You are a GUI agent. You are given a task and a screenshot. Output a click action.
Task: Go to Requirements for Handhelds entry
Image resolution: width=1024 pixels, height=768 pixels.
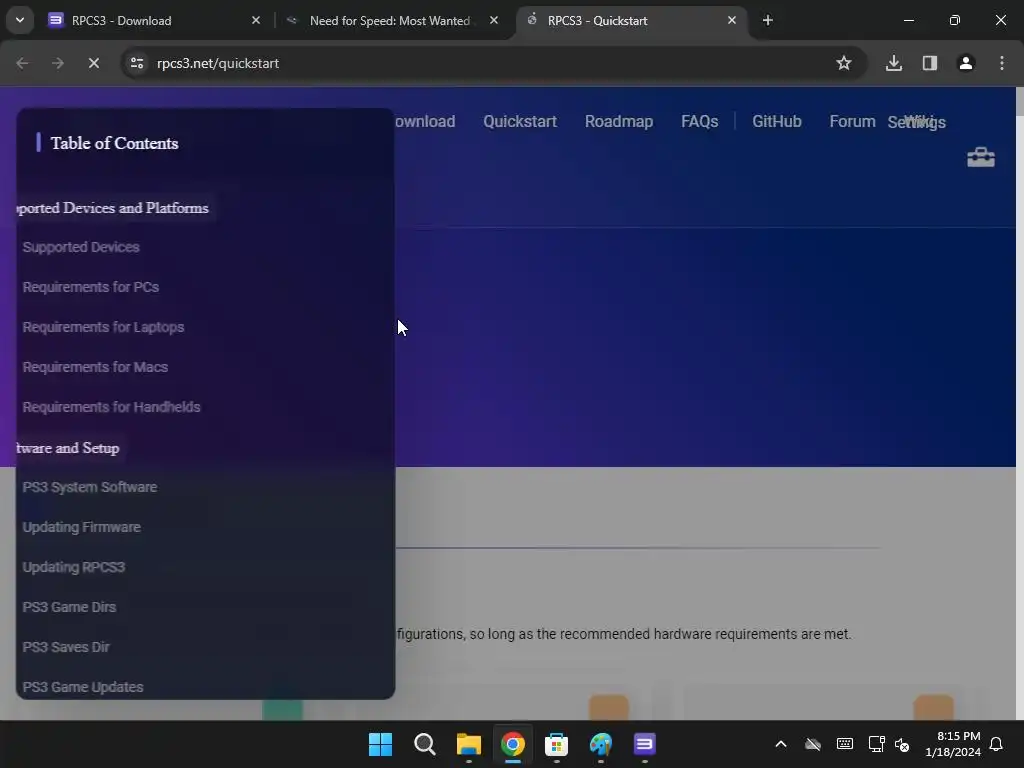[x=112, y=407]
